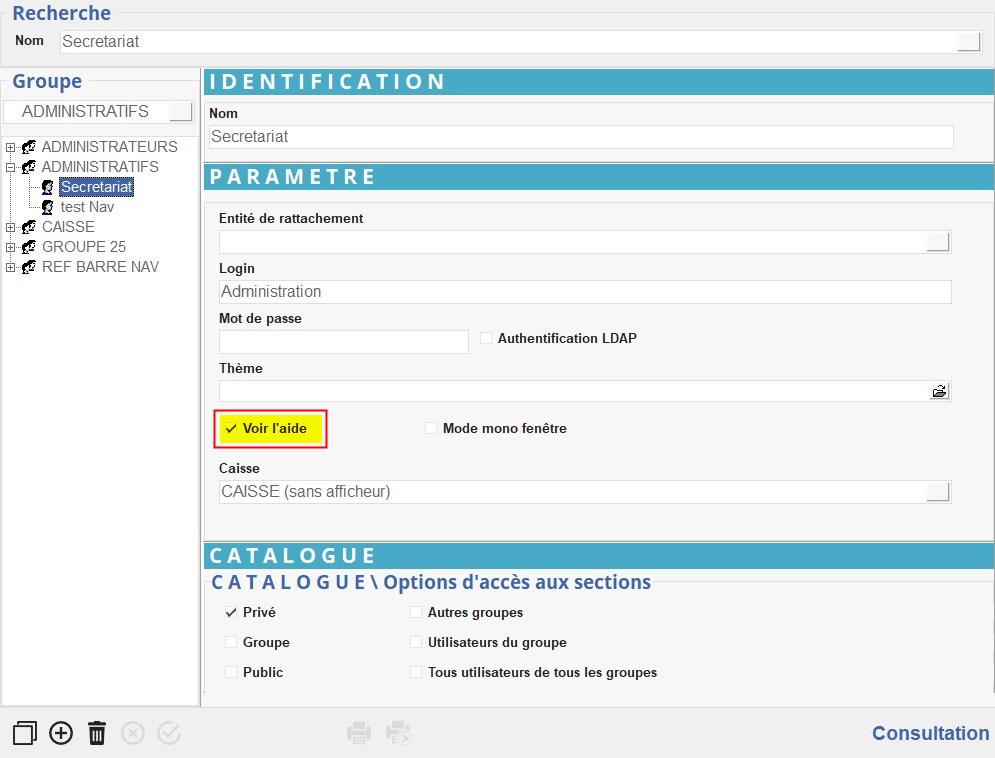Click the Consultation mode label

[930, 733]
